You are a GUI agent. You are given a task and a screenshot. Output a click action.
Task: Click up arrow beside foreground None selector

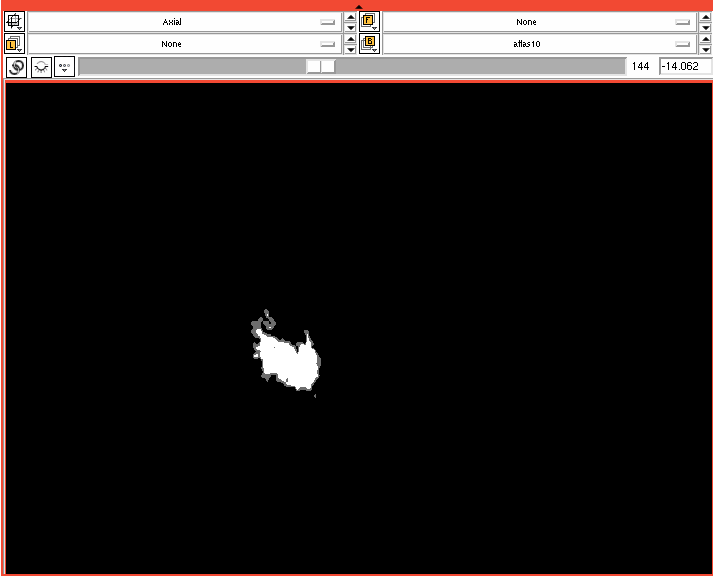(704, 16)
